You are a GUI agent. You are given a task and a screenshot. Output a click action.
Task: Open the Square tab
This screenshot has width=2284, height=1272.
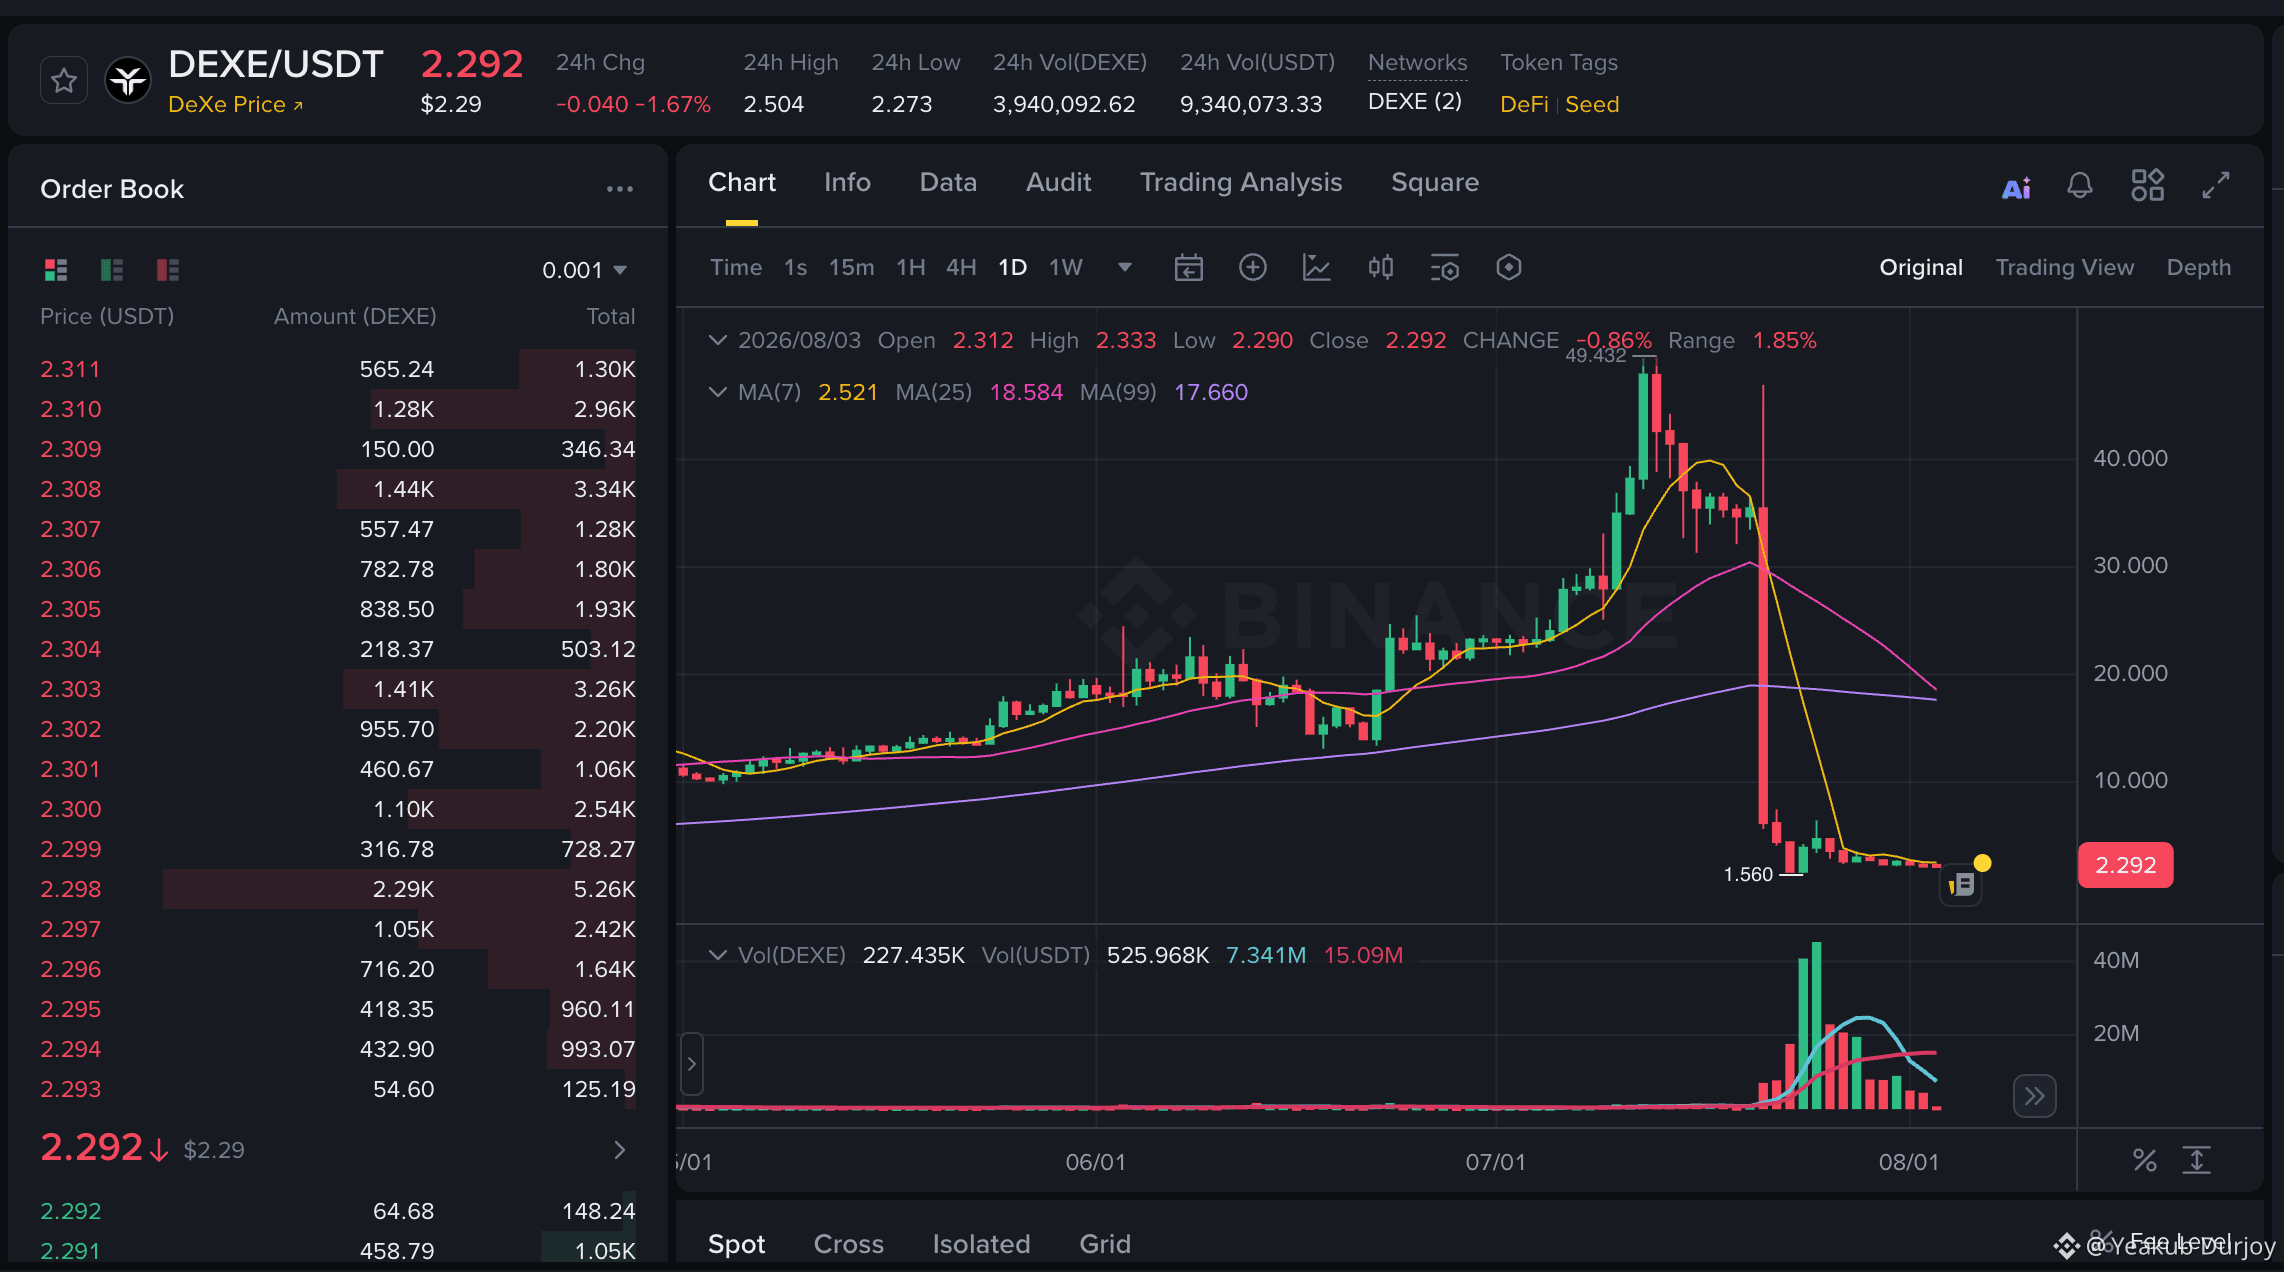(1435, 182)
